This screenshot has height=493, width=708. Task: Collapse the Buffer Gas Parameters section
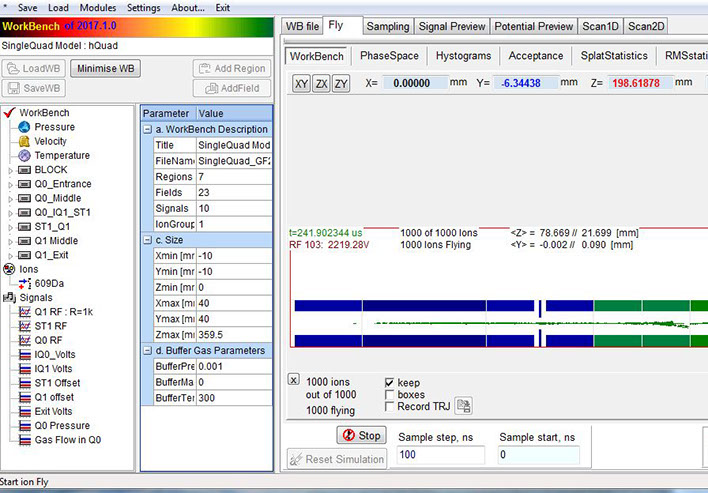point(148,350)
